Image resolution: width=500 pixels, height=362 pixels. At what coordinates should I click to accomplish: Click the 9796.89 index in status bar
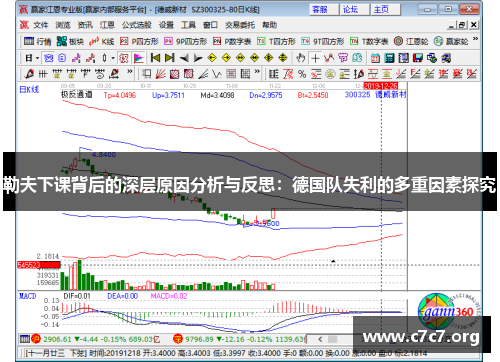click(x=199, y=339)
